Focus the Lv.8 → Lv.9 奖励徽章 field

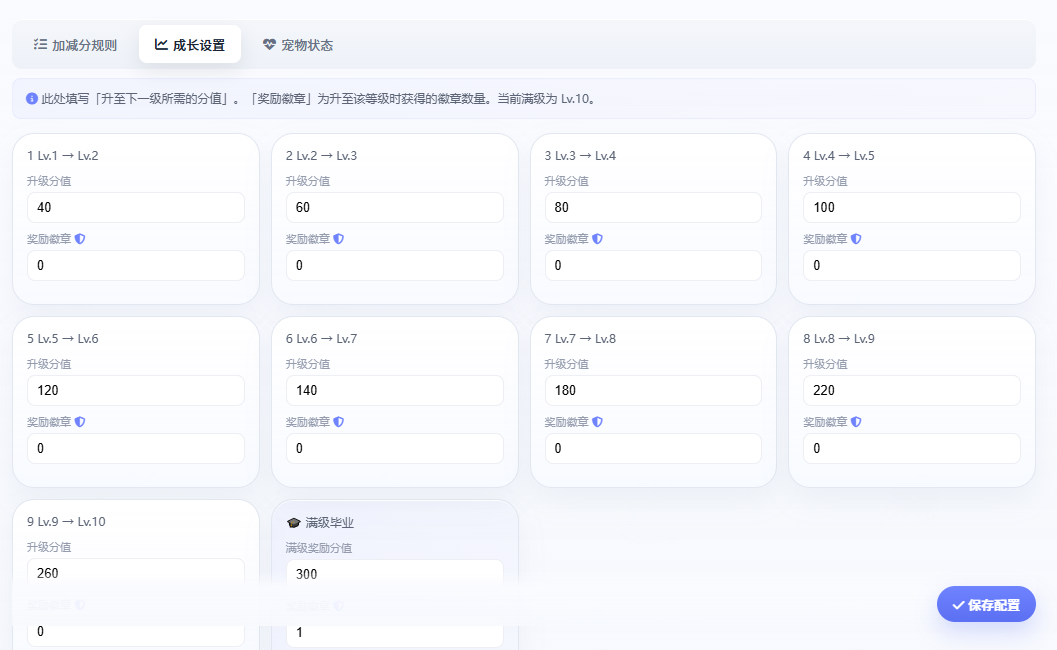point(911,448)
